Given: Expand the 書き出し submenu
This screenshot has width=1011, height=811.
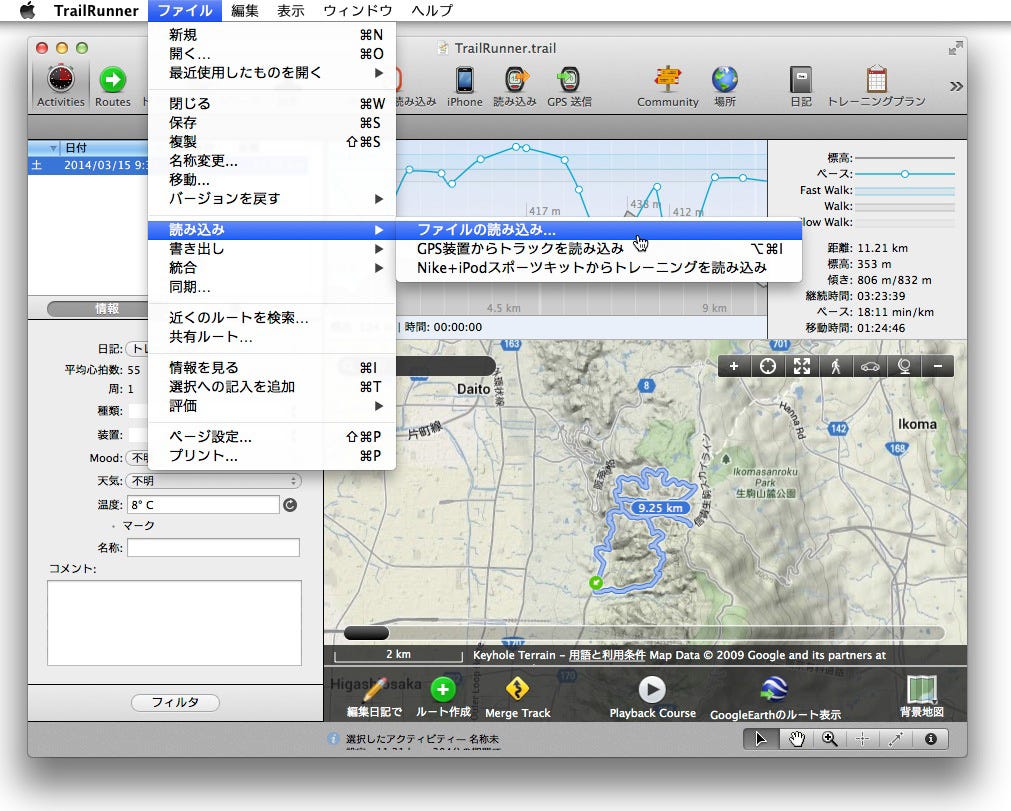Looking at the screenshot, I should click(x=271, y=249).
